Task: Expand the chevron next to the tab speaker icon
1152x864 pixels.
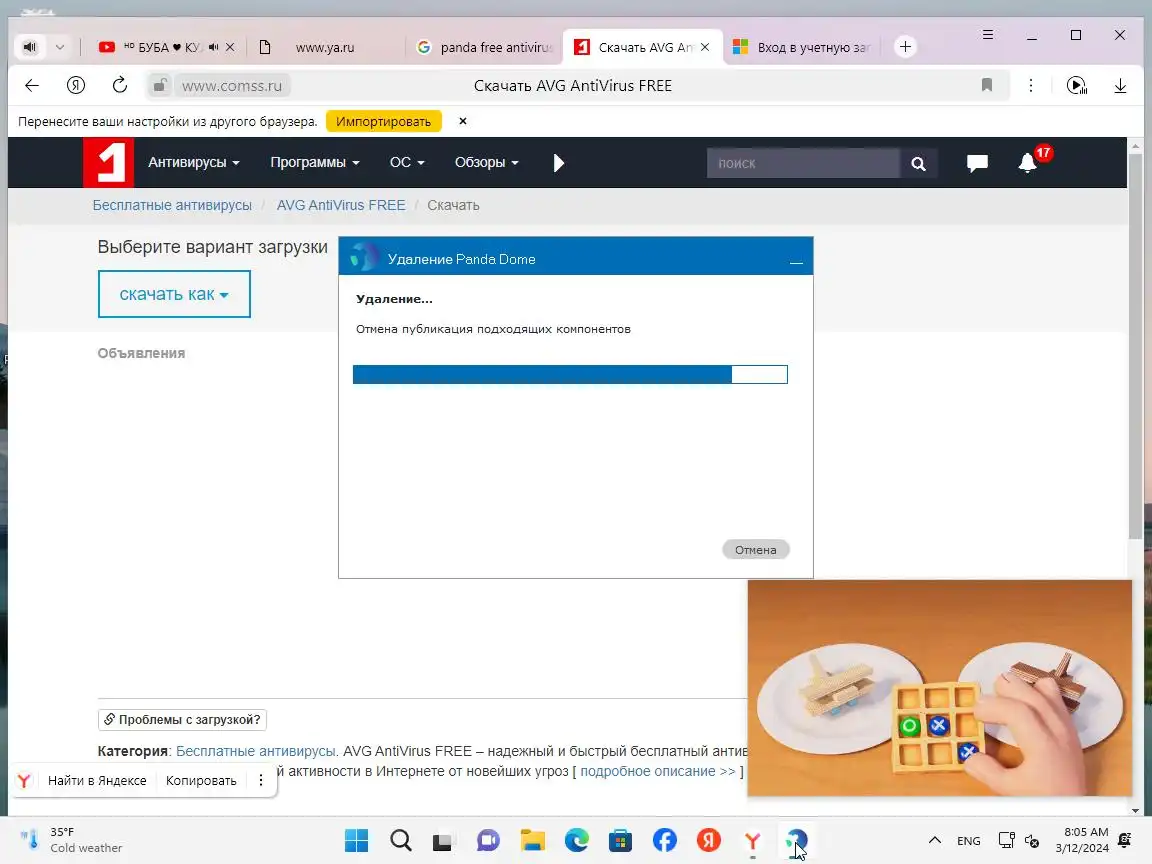Action: click(x=60, y=47)
